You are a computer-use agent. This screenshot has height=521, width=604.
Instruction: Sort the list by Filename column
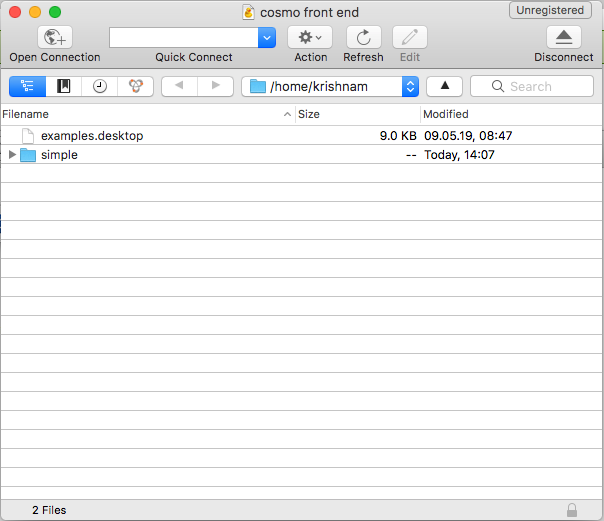[148, 114]
